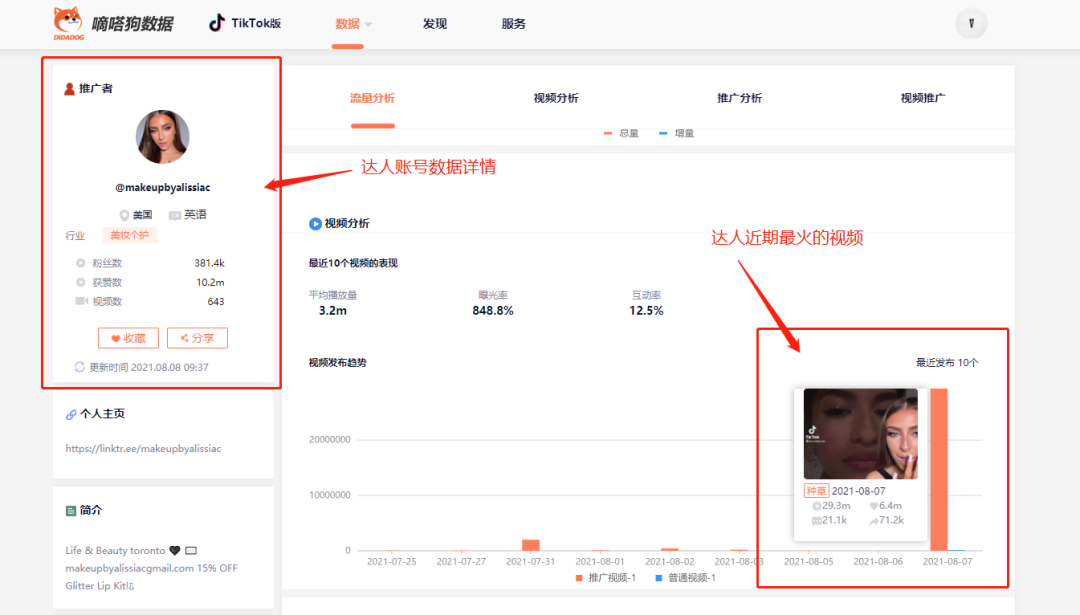Click the circular filter icon at top right

pos(971,23)
